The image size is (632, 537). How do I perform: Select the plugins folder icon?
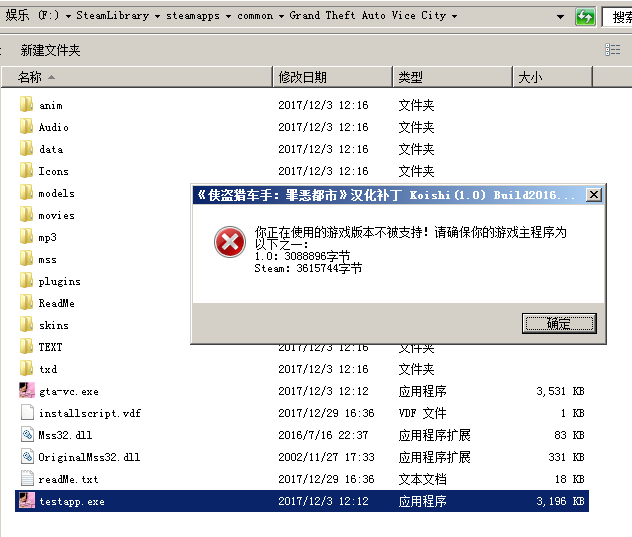(26, 281)
